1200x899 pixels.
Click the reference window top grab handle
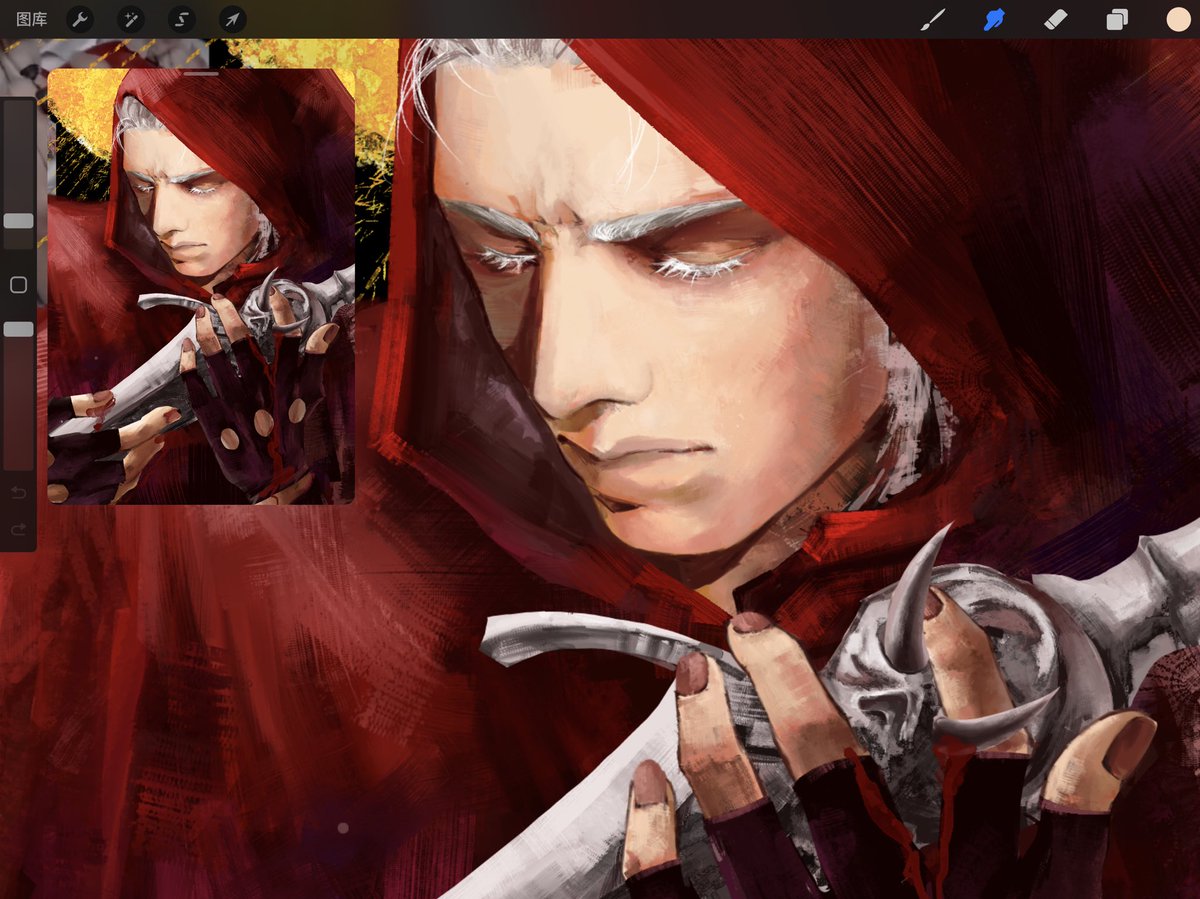(x=201, y=74)
